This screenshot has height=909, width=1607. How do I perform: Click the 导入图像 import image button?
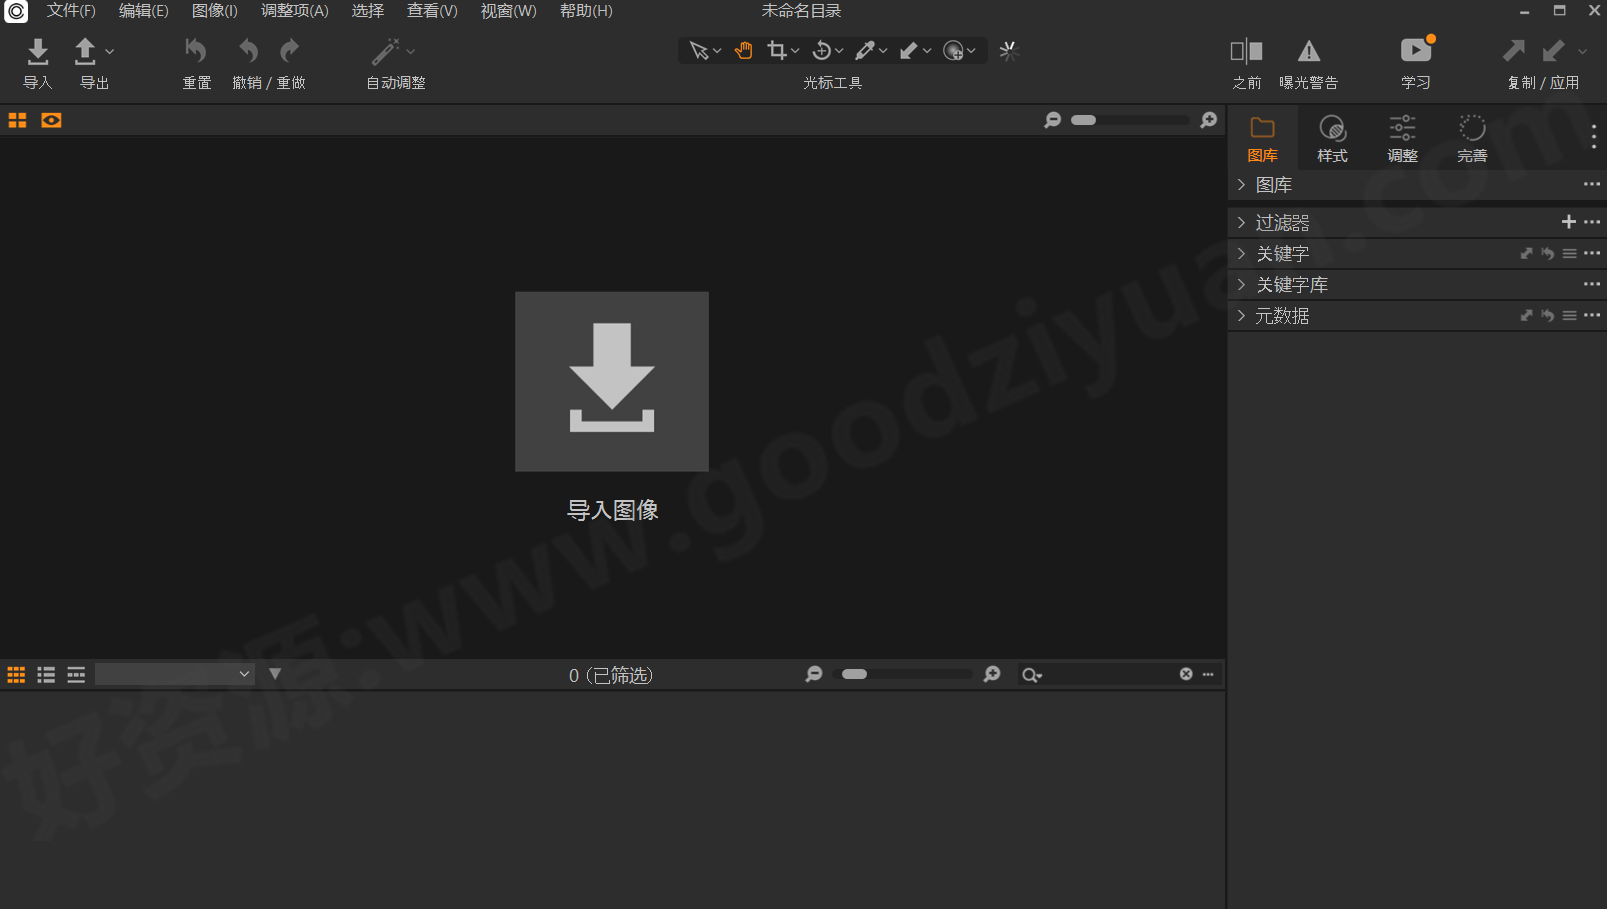point(611,381)
